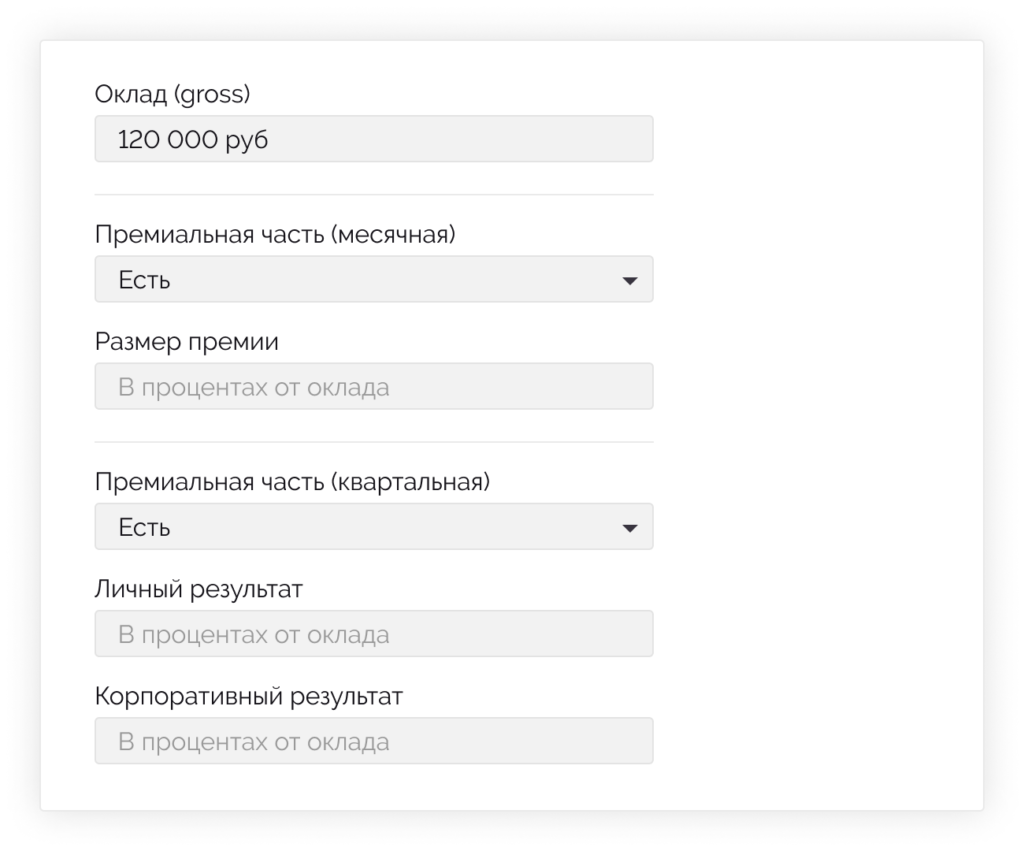This screenshot has width=1024, height=851.
Task: Select the "Есть" value in the quarterly bonus dropdown
Action: tap(144, 528)
